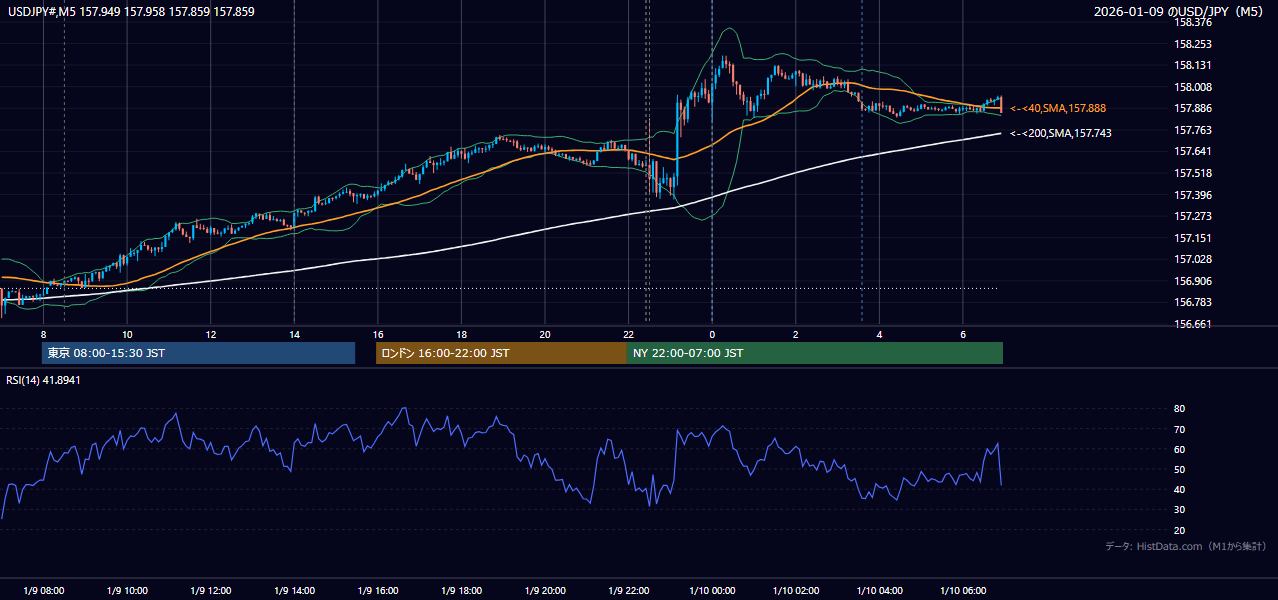Screen dimensions: 1278x600
Task: Click the bottom timestamp 1/9 08:00
Action: pyautogui.click(x=43, y=590)
